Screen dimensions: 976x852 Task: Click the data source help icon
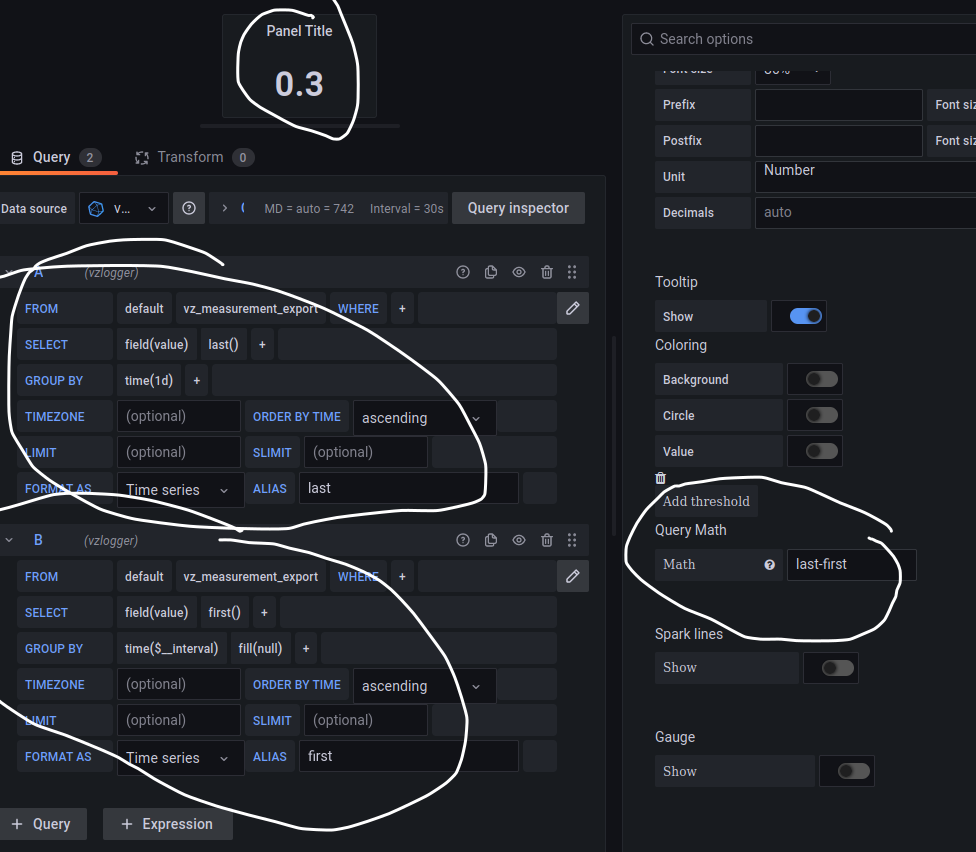(189, 208)
